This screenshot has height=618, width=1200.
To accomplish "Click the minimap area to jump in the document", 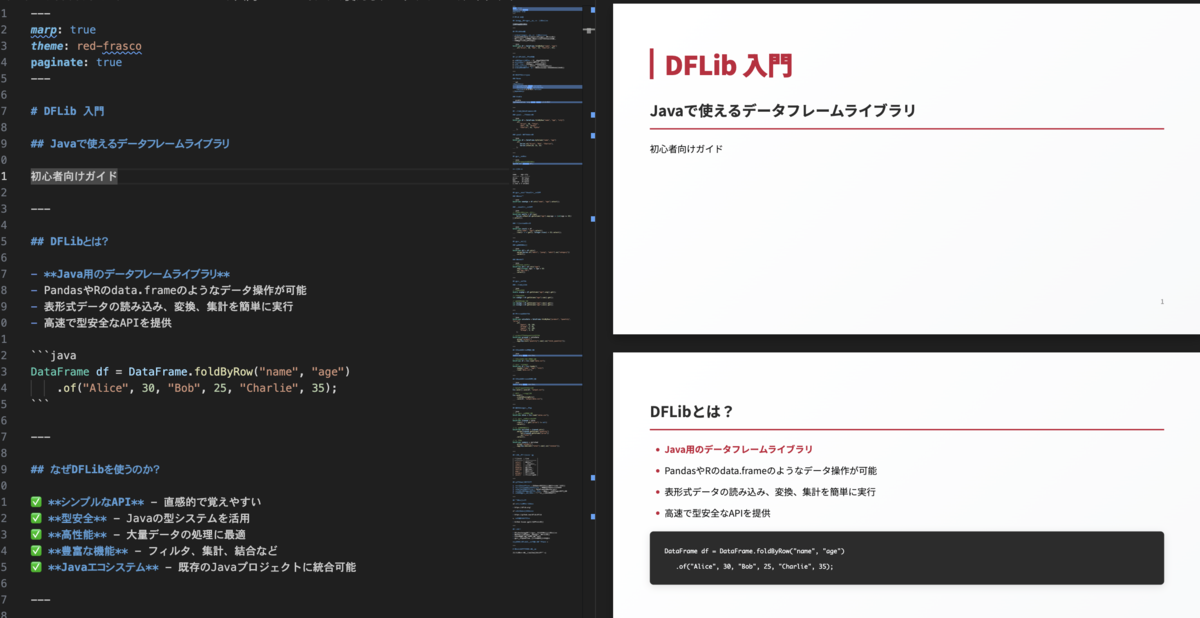I will [545, 300].
